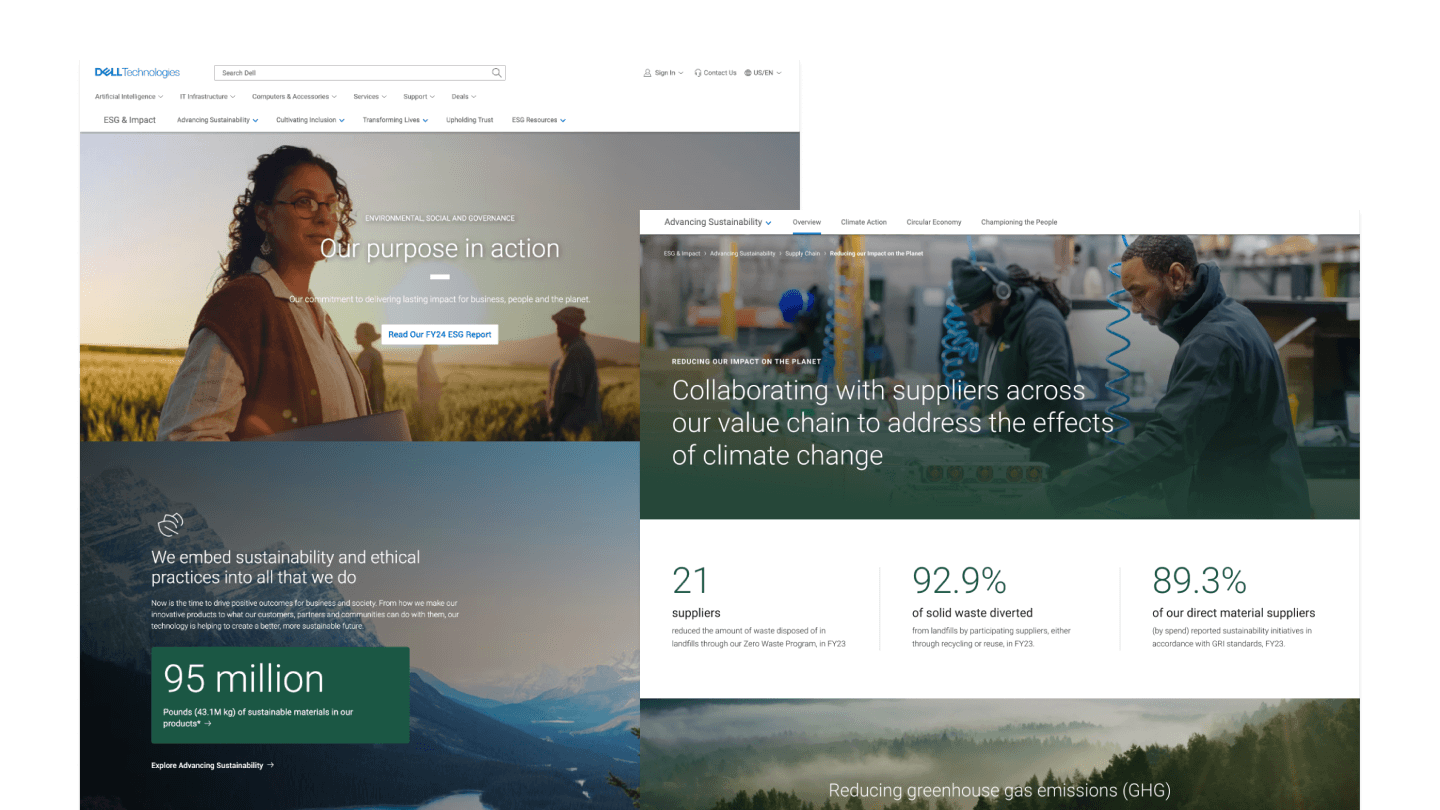Image resolution: width=1440 pixels, height=810 pixels.
Task: Open the Supply Chain breadcrumb link
Action: pos(801,253)
